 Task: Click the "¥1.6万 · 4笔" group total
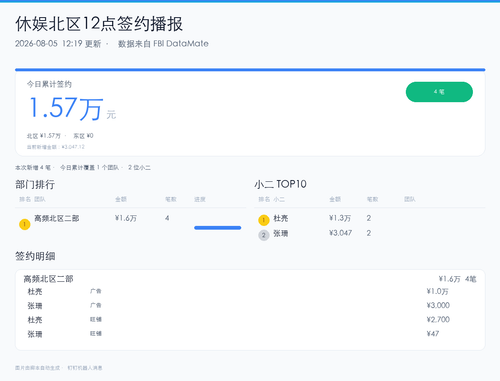[x=457, y=279]
